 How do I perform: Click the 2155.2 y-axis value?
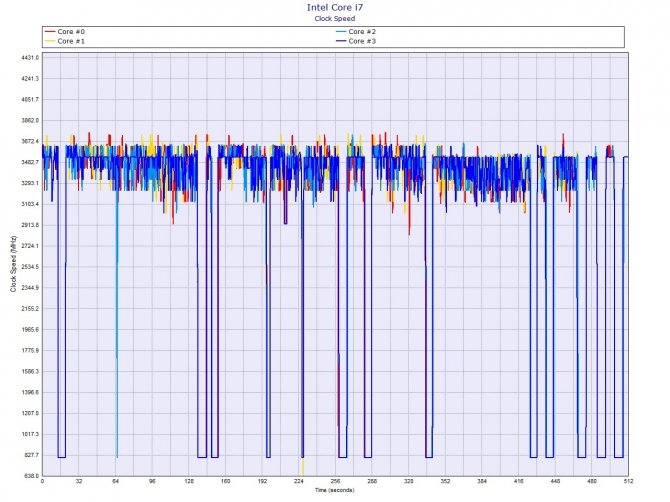click(30, 309)
